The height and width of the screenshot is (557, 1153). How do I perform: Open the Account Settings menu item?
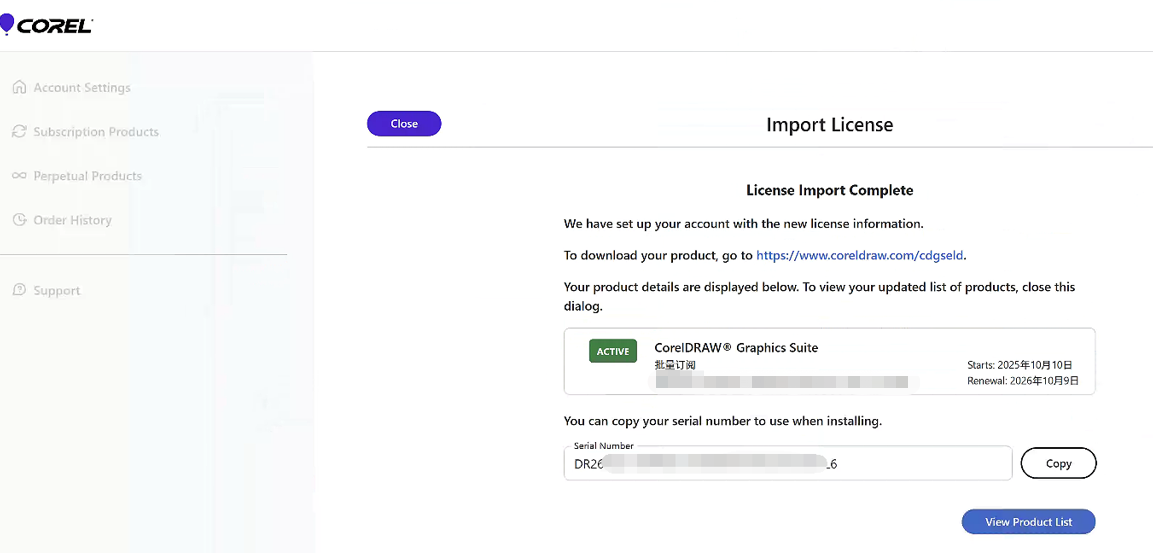(82, 88)
